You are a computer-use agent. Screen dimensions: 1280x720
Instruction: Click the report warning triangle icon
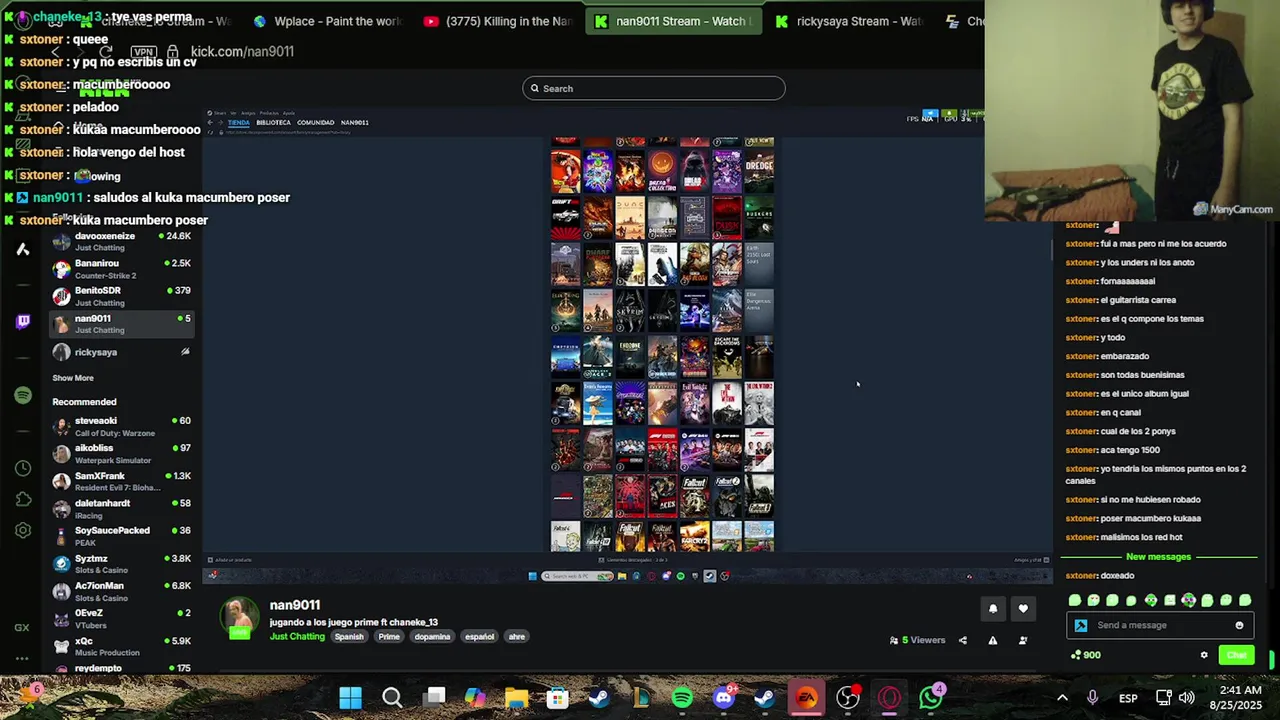pyautogui.click(x=993, y=641)
